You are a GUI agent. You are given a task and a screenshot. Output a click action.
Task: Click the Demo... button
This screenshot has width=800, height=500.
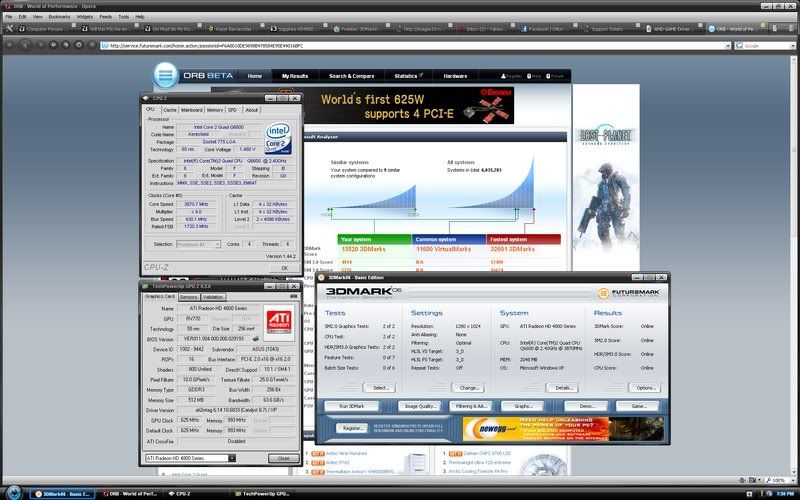pyautogui.click(x=586, y=407)
